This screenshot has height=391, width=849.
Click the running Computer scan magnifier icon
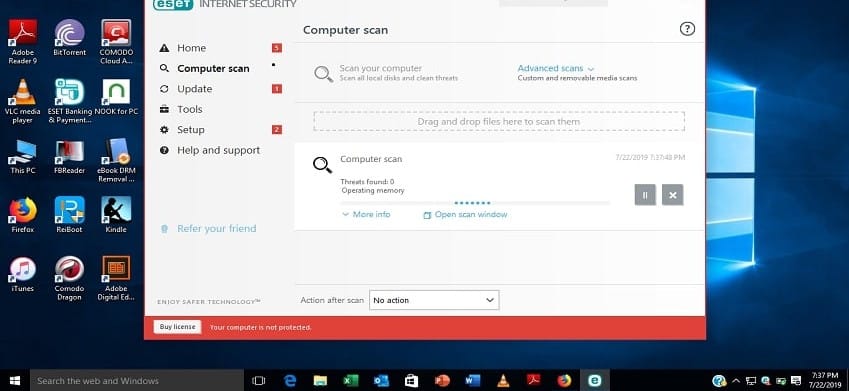click(323, 165)
